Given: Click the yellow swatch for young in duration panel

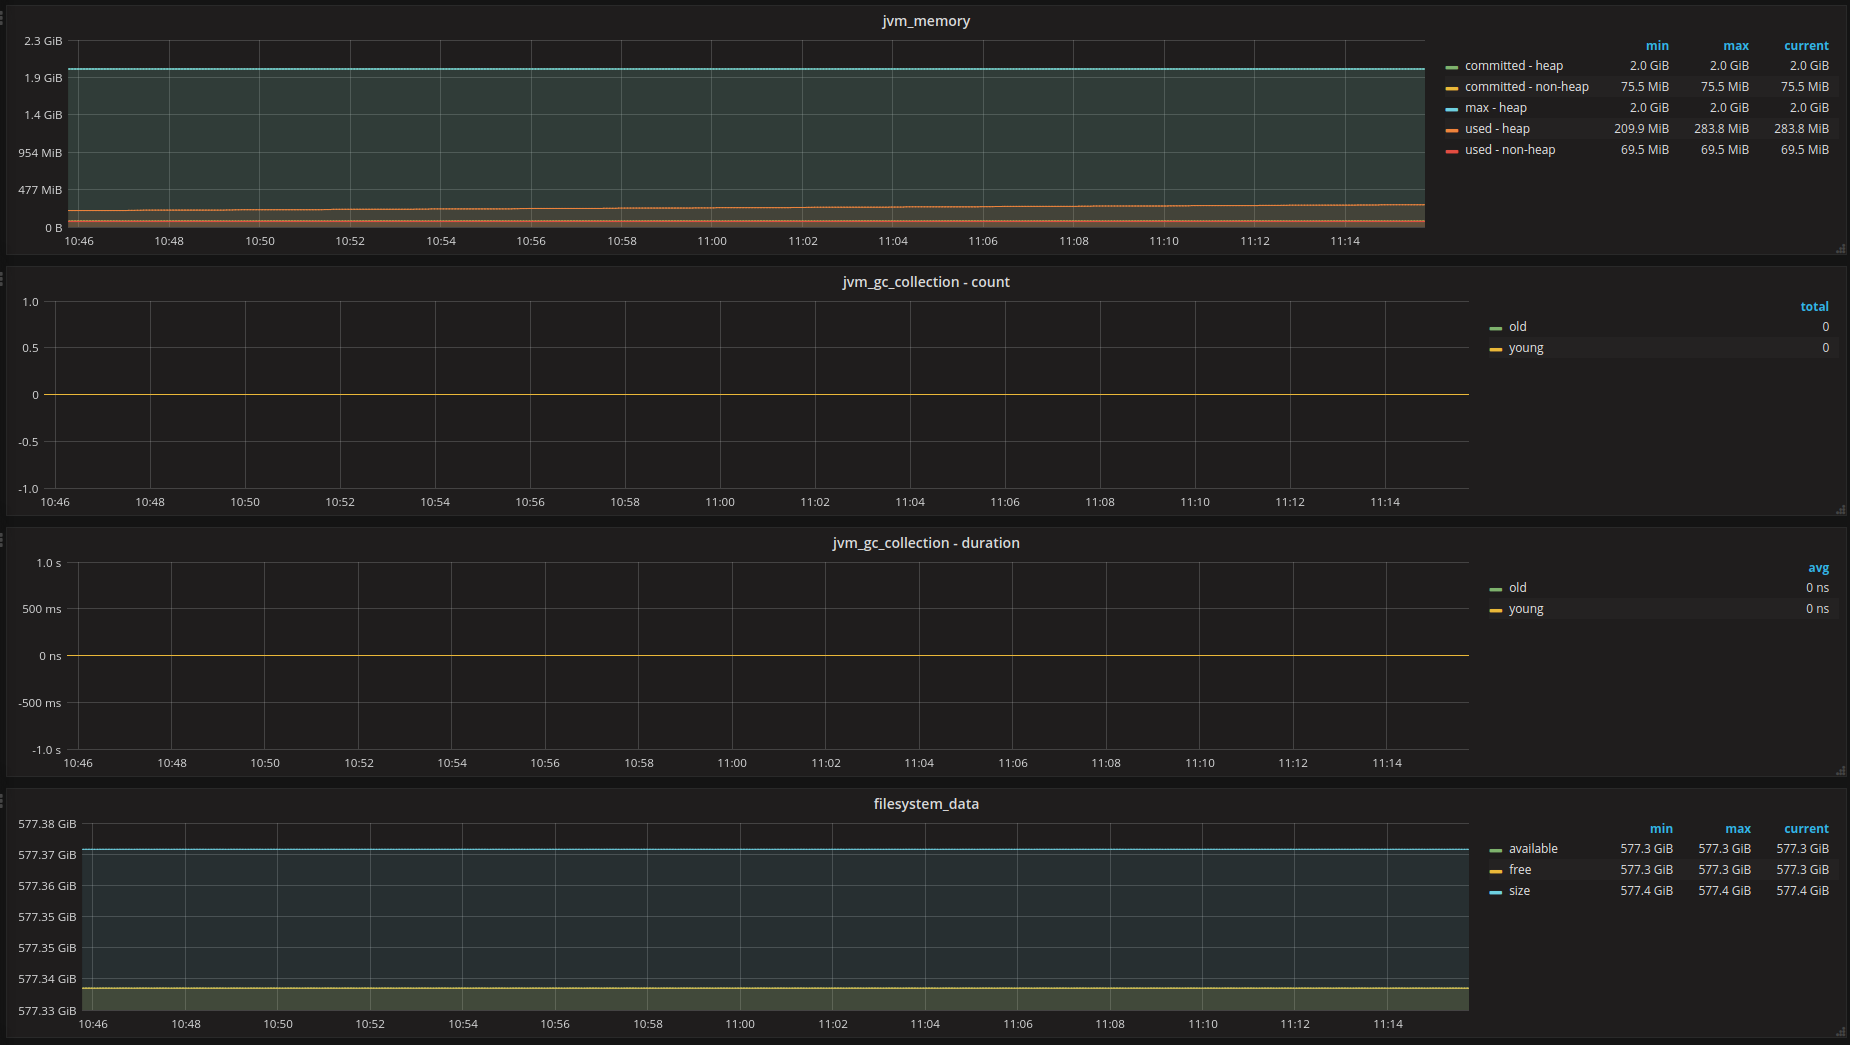Looking at the screenshot, I should (x=1496, y=610).
